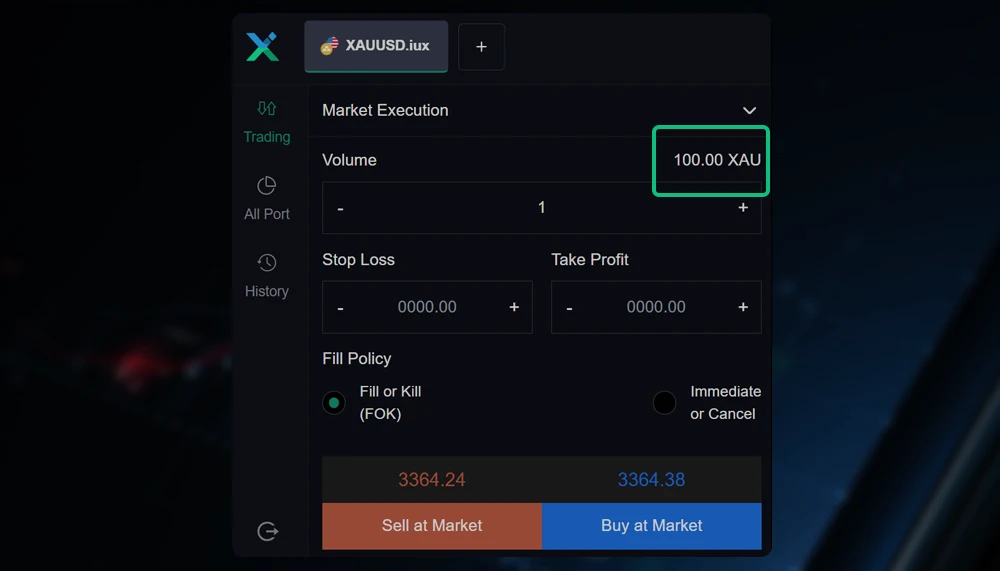Open the Market Execution order type selector
This screenshot has height=571, width=1000.
coord(385,110)
